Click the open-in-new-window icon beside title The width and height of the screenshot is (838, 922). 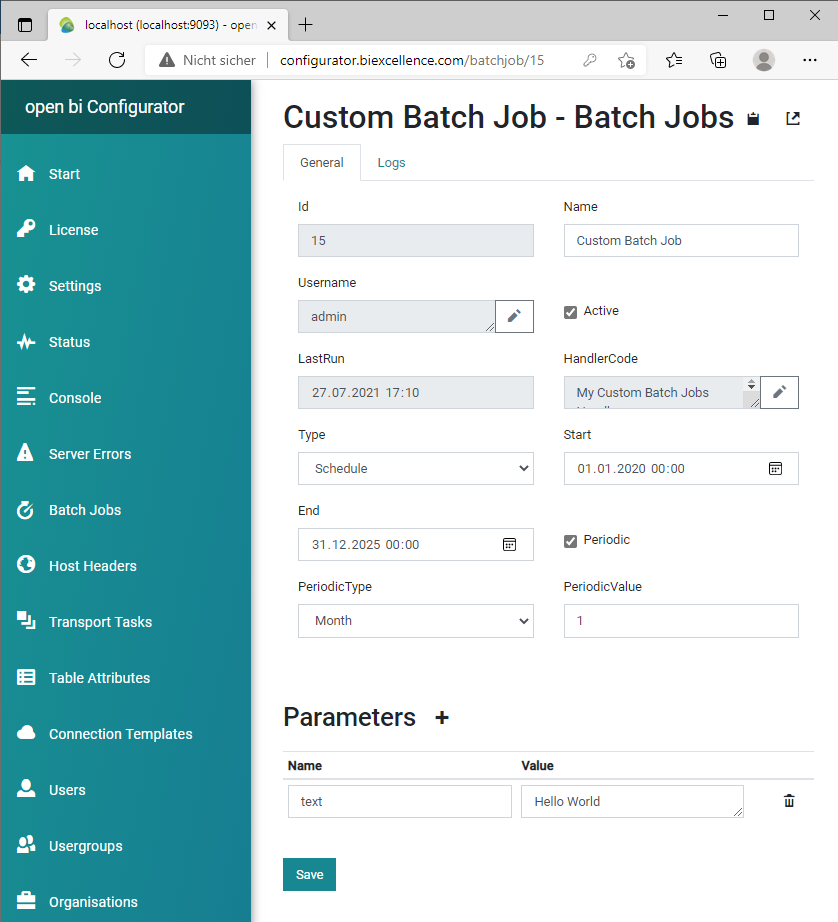point(793,119)
